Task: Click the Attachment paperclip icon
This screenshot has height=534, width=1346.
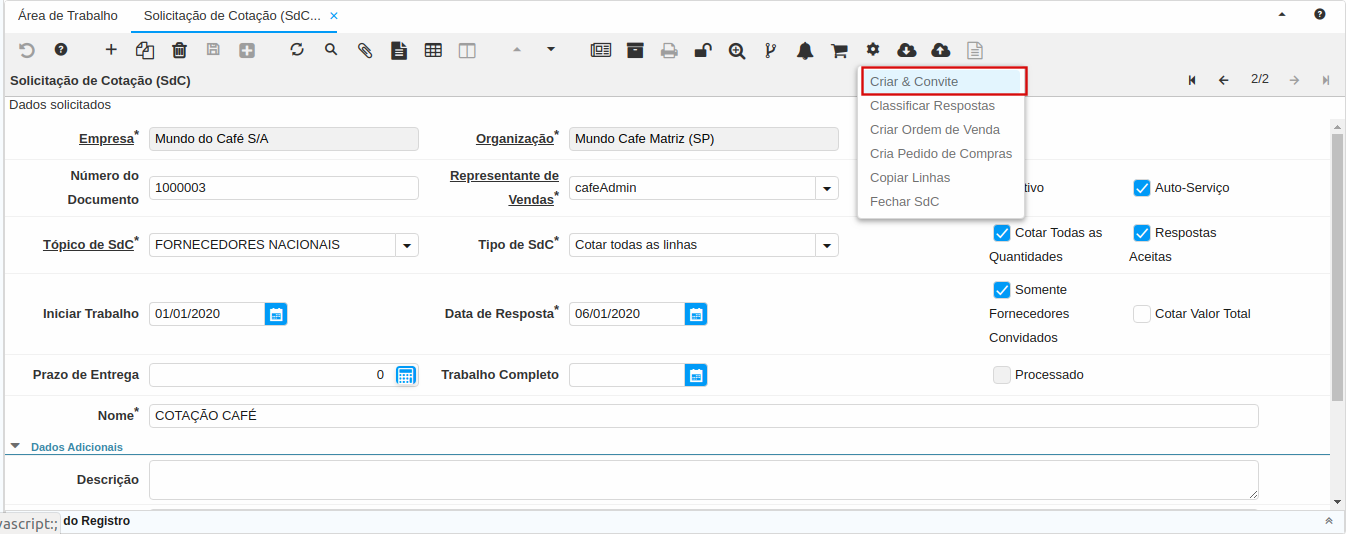Action: click(x=365, y=50)
